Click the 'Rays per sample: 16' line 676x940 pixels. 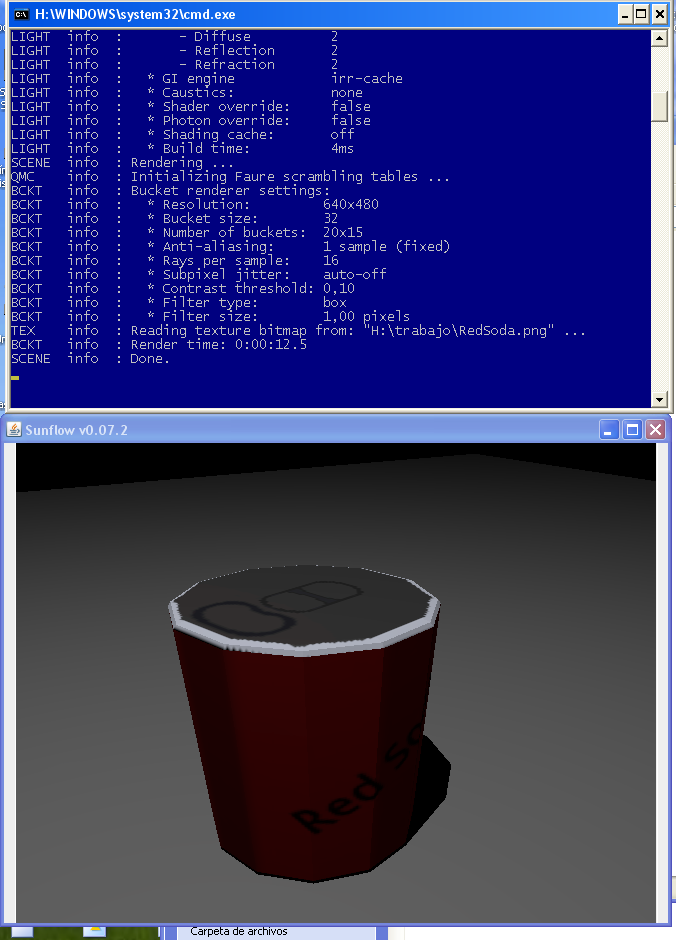(174, 261)
